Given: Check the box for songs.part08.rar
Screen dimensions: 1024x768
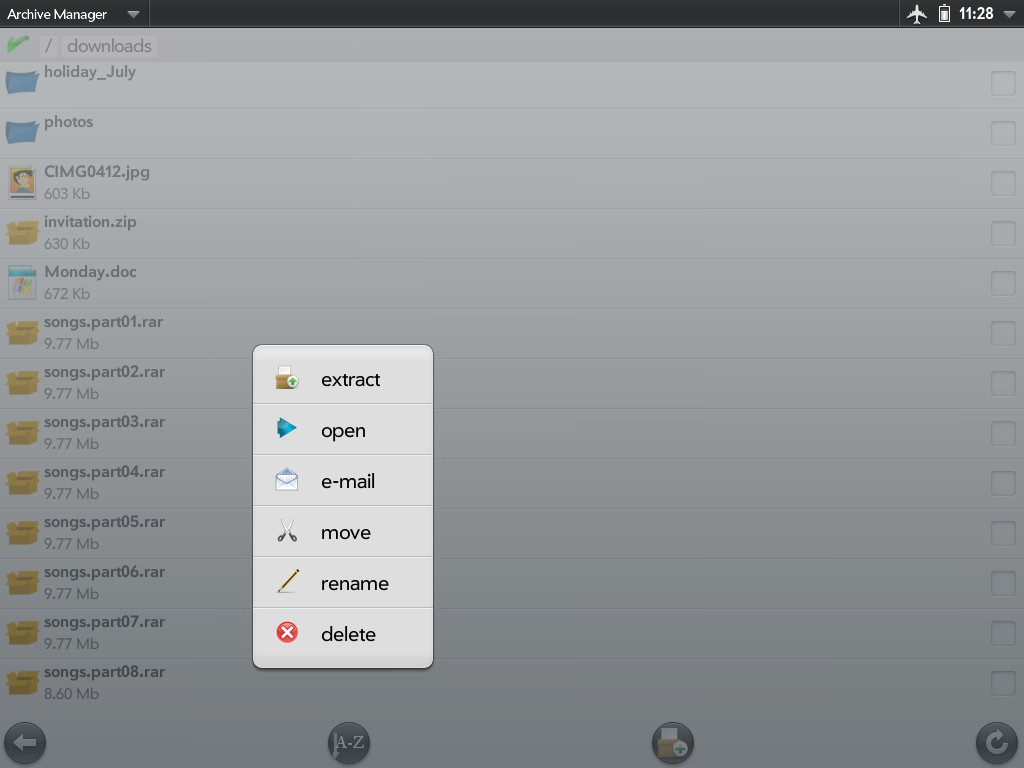Looking at the screenshot, I should click(x=1003, y=683).
